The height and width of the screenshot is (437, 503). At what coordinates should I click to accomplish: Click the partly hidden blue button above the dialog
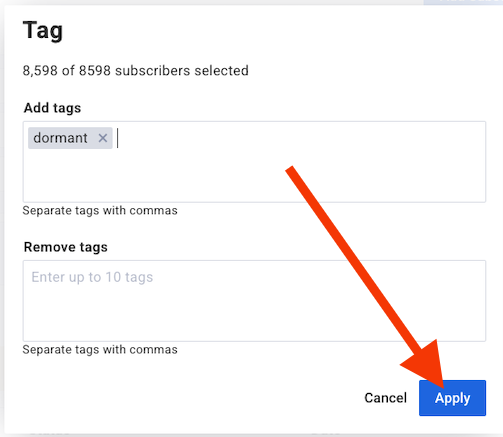point(463,2)
